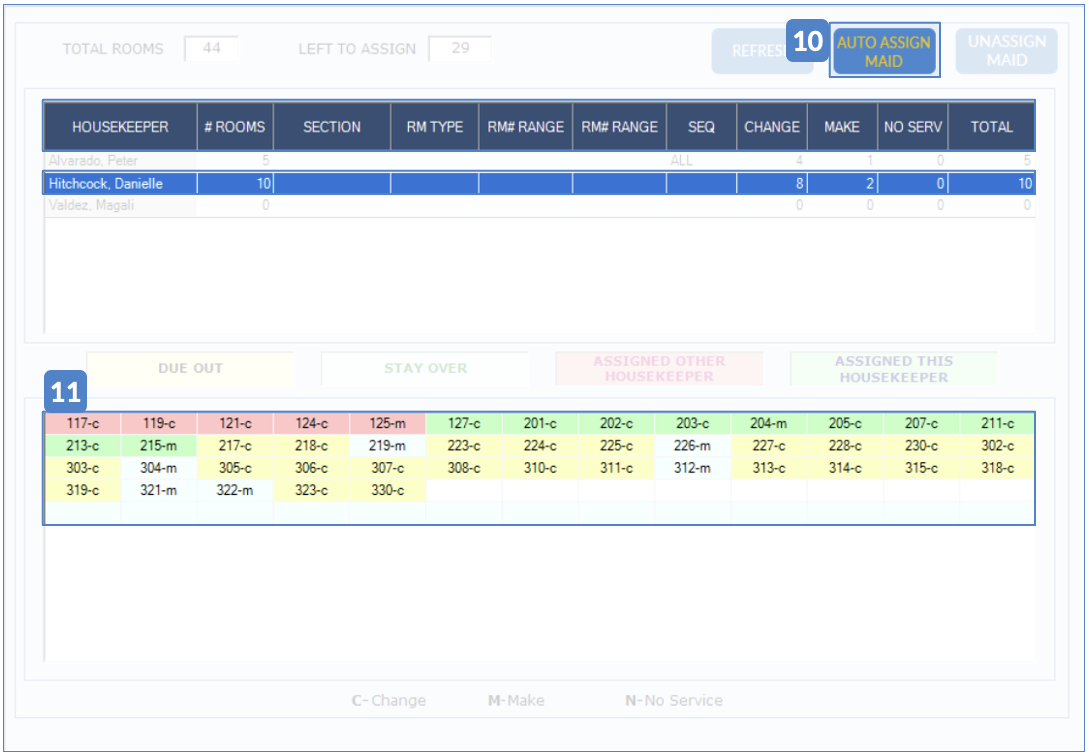Click the # Rooms column header
The width and height of the screenshot is (1089, 755).
click(234, 127)
